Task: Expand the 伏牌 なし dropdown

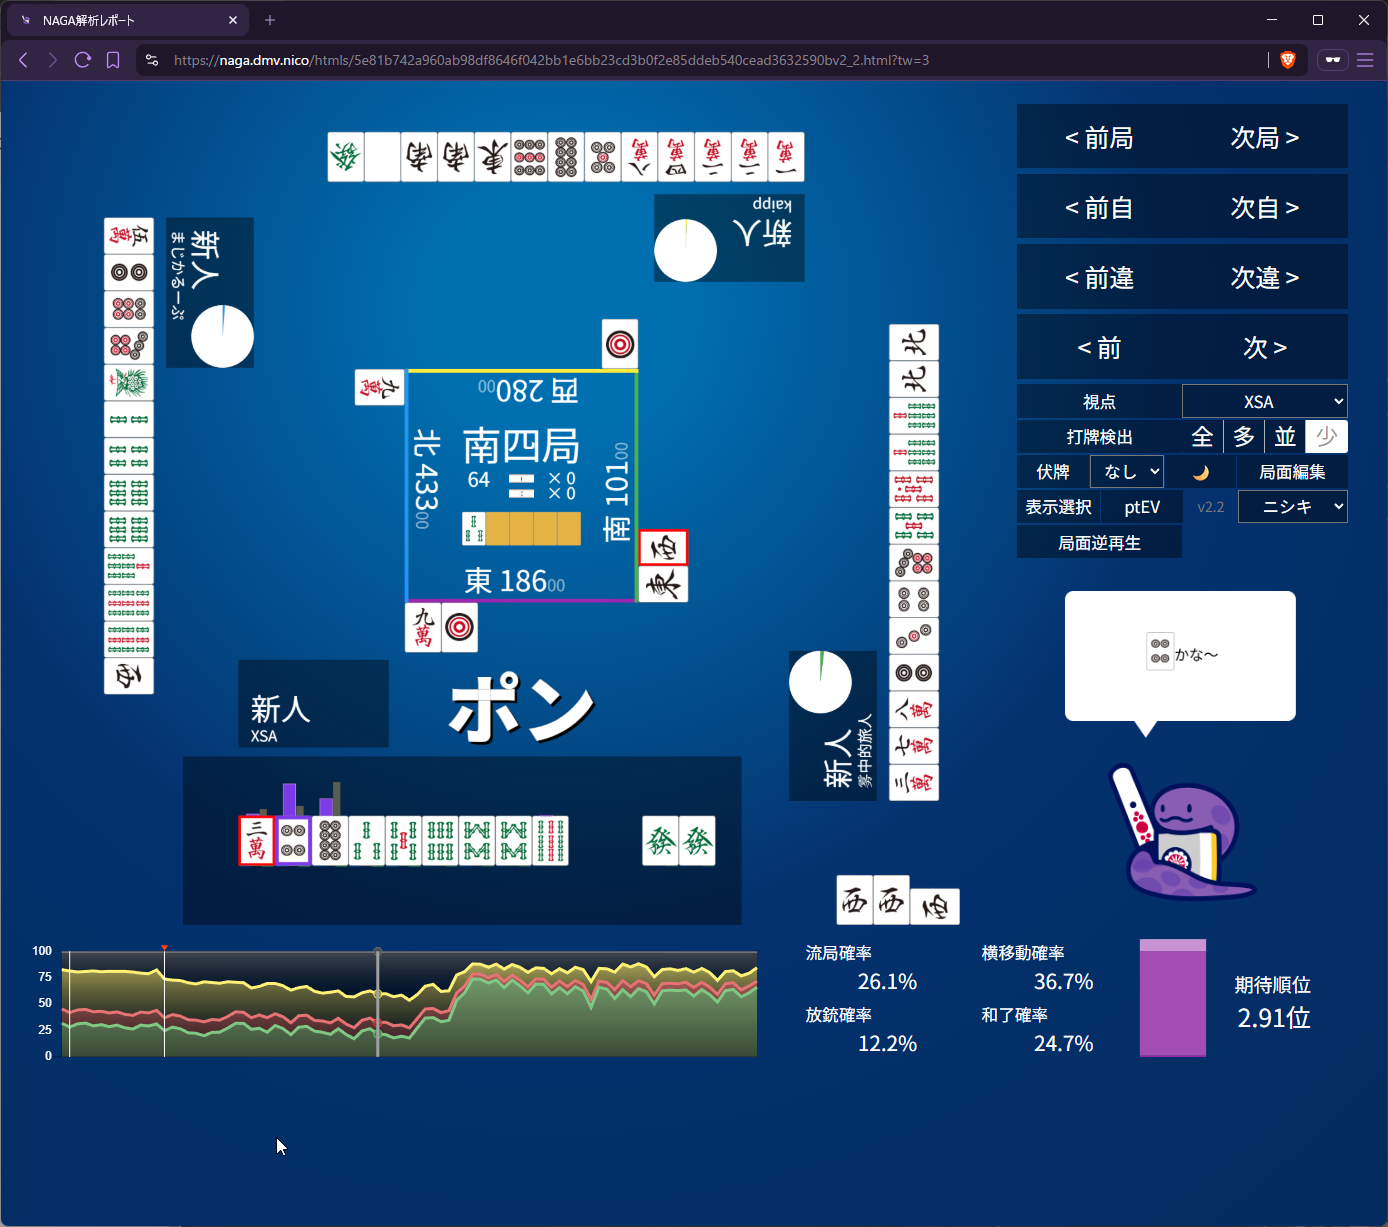Action: click(x=1127, y=472)
